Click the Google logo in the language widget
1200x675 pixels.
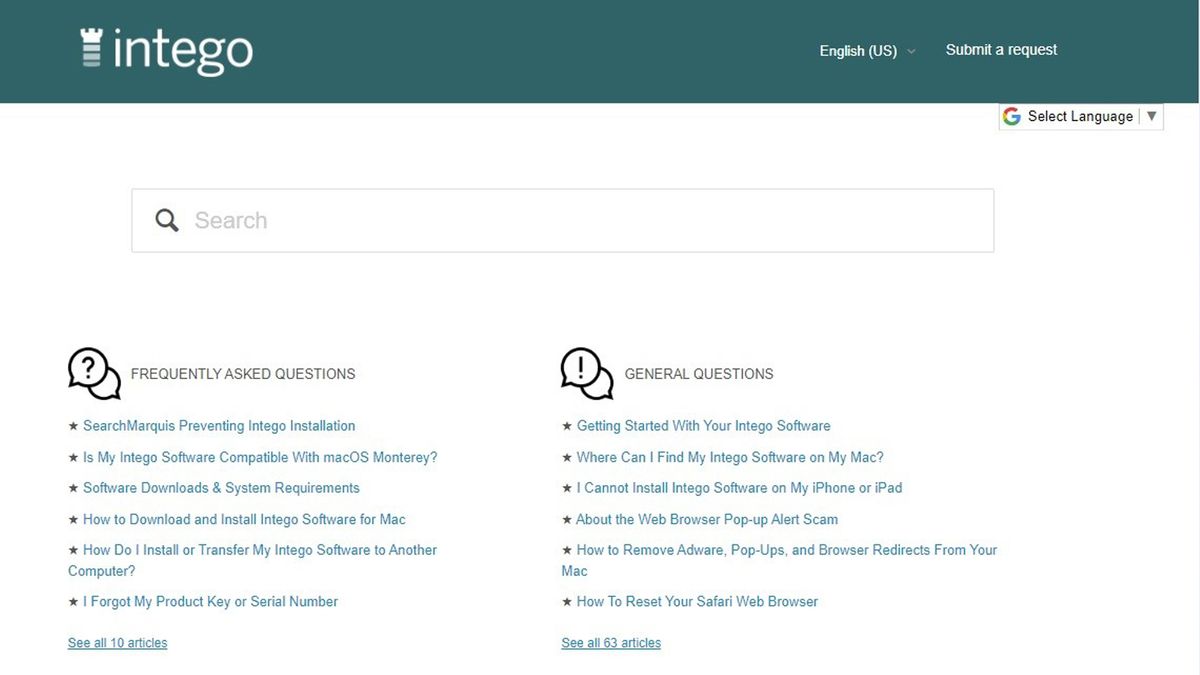[1012, 116]
